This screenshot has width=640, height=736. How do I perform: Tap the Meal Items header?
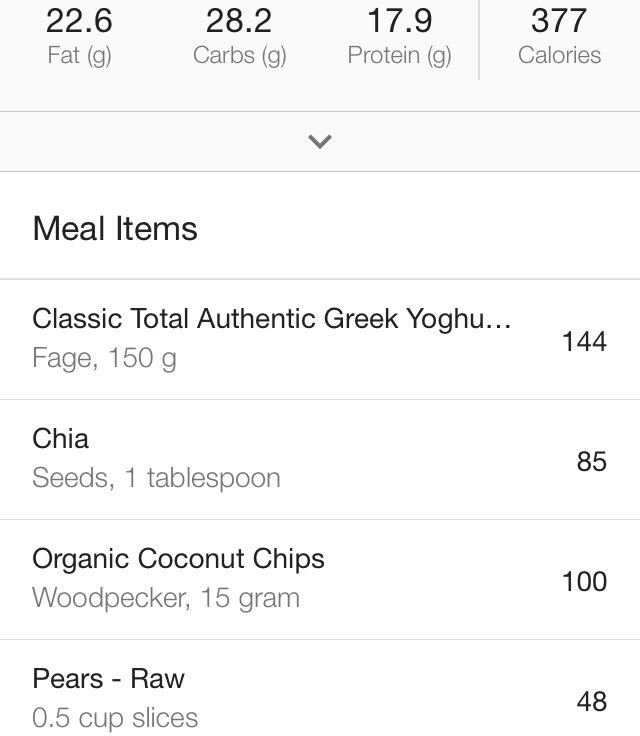pos(115,229)
